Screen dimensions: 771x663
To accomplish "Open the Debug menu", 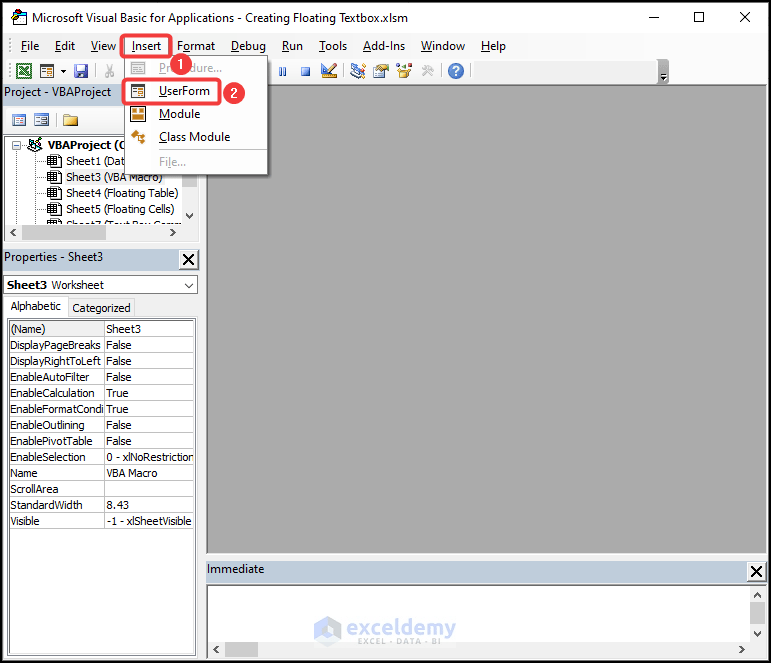I will tap(248, 46).
